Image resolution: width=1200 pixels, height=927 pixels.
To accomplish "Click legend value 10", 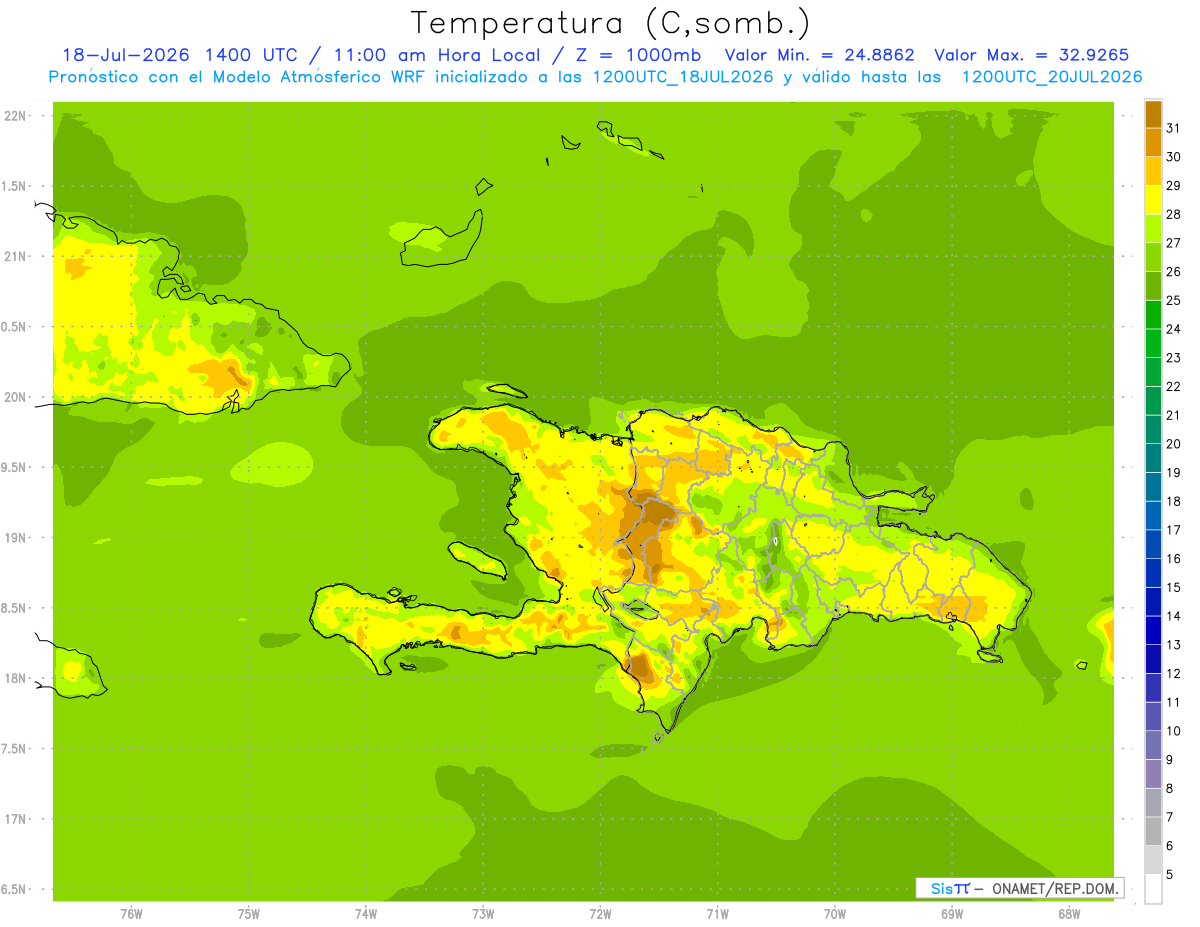I will (x=1174, y=731).
